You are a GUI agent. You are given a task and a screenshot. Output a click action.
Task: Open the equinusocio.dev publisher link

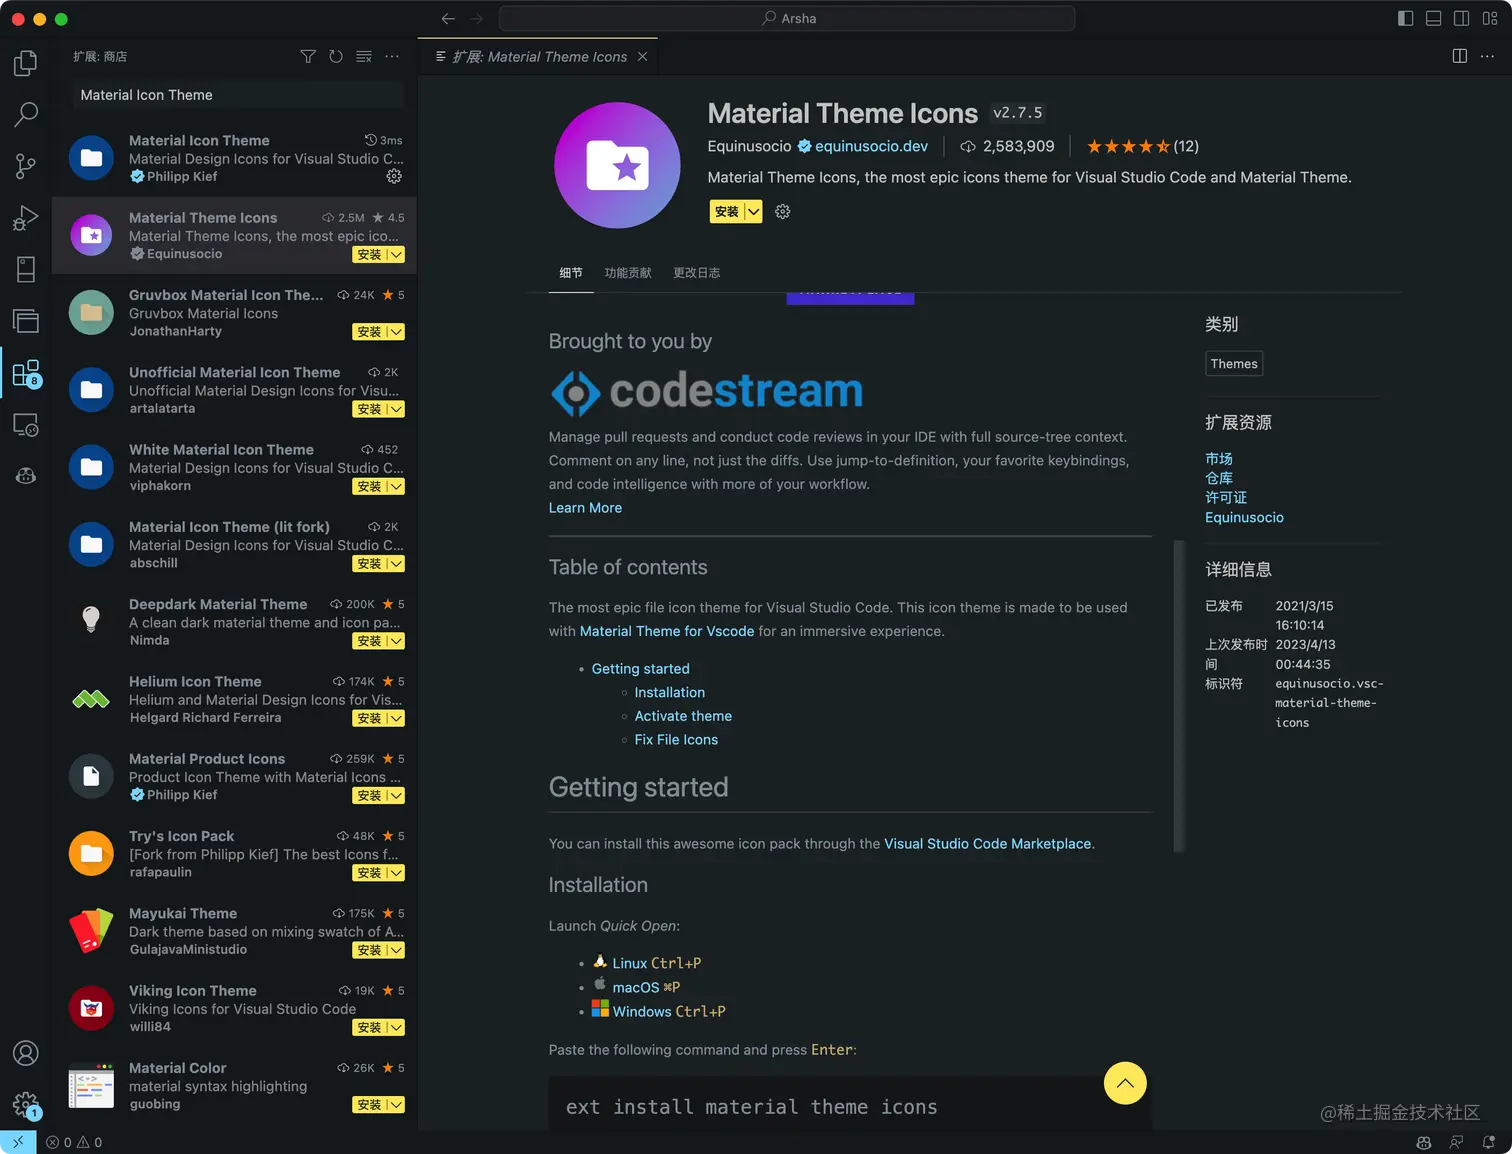click(871, 146)
